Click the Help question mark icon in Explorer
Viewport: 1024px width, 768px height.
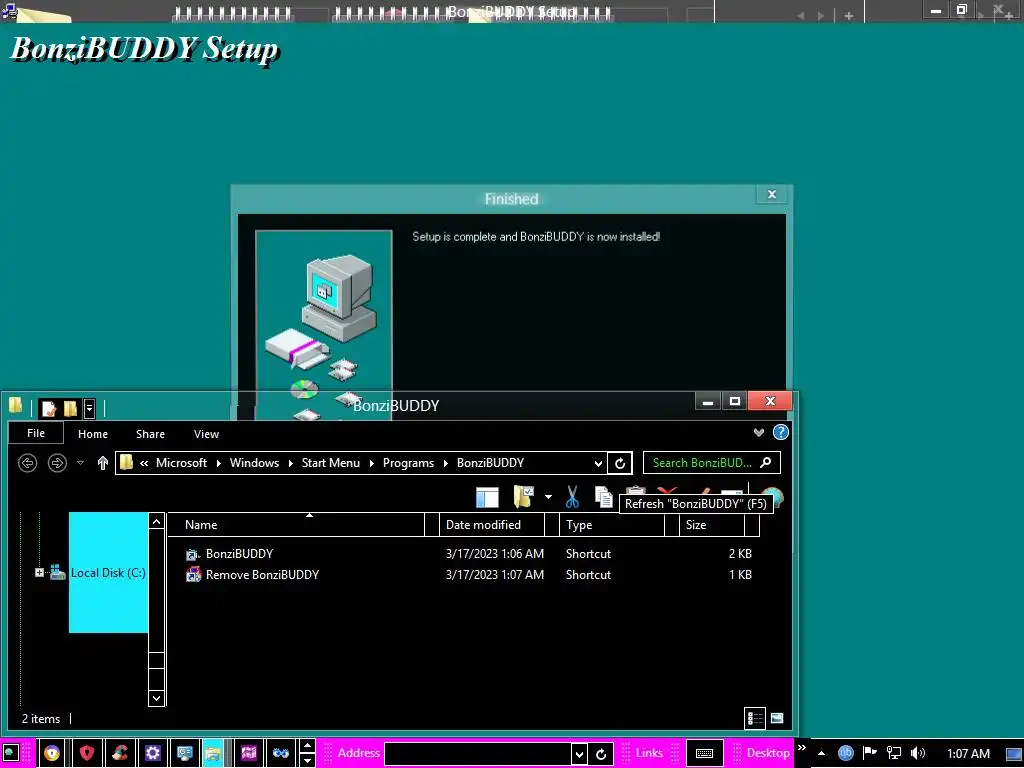click(780, 432)
